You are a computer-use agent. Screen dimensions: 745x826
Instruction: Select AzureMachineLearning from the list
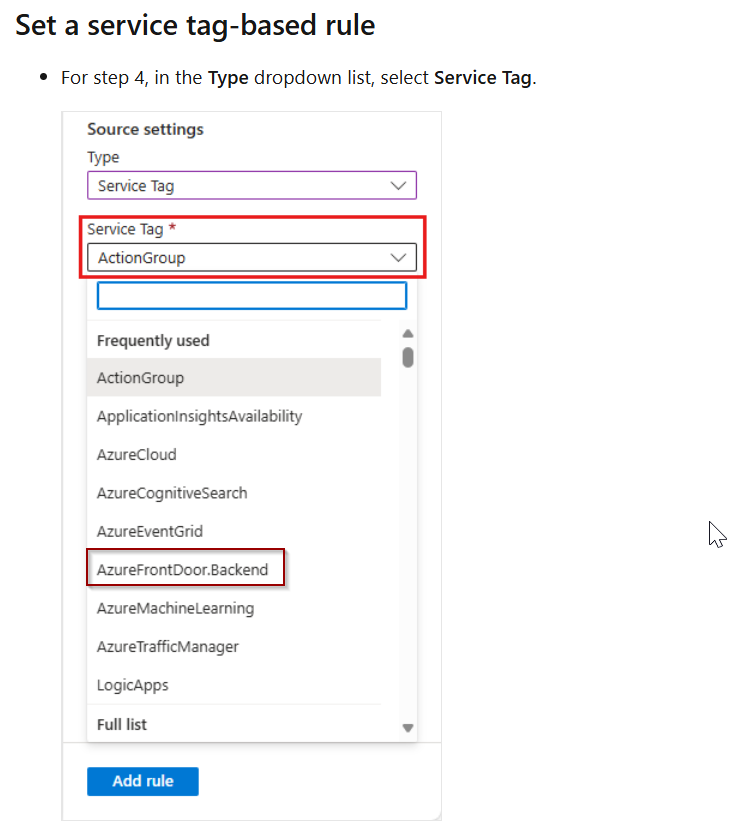coord(234,608)
